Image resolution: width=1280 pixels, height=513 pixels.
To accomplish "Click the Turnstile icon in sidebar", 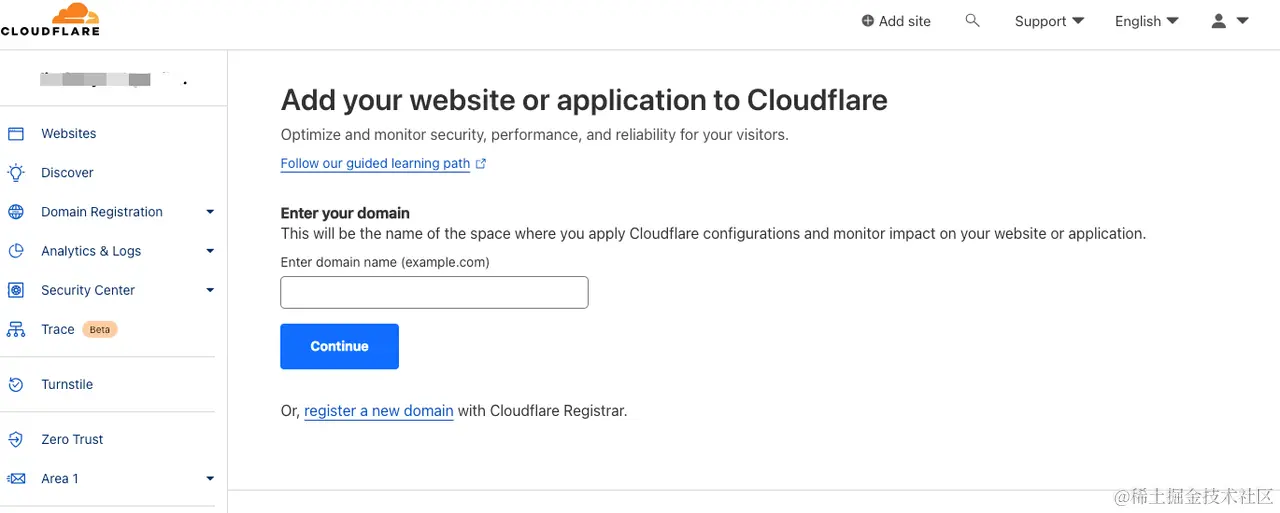I will 16,385.
